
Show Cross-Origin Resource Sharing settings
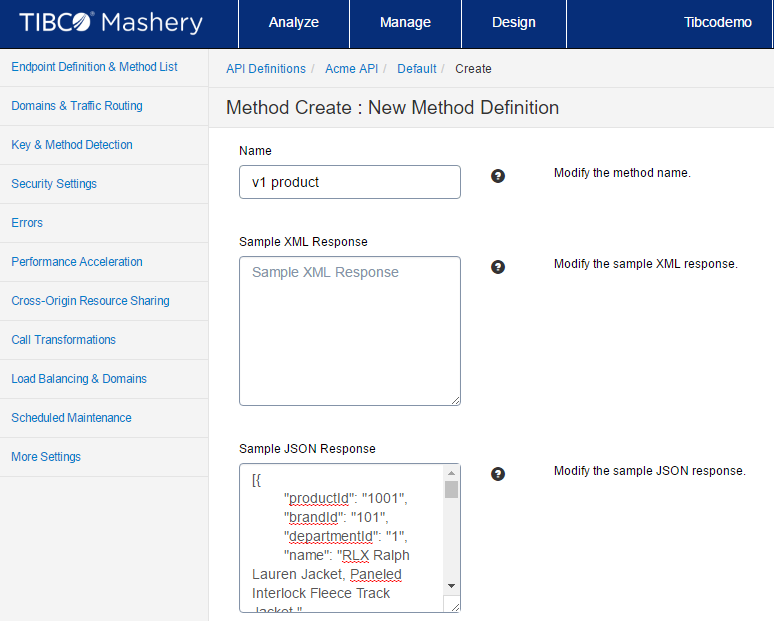pyautogui.click(x=90, y=301)
